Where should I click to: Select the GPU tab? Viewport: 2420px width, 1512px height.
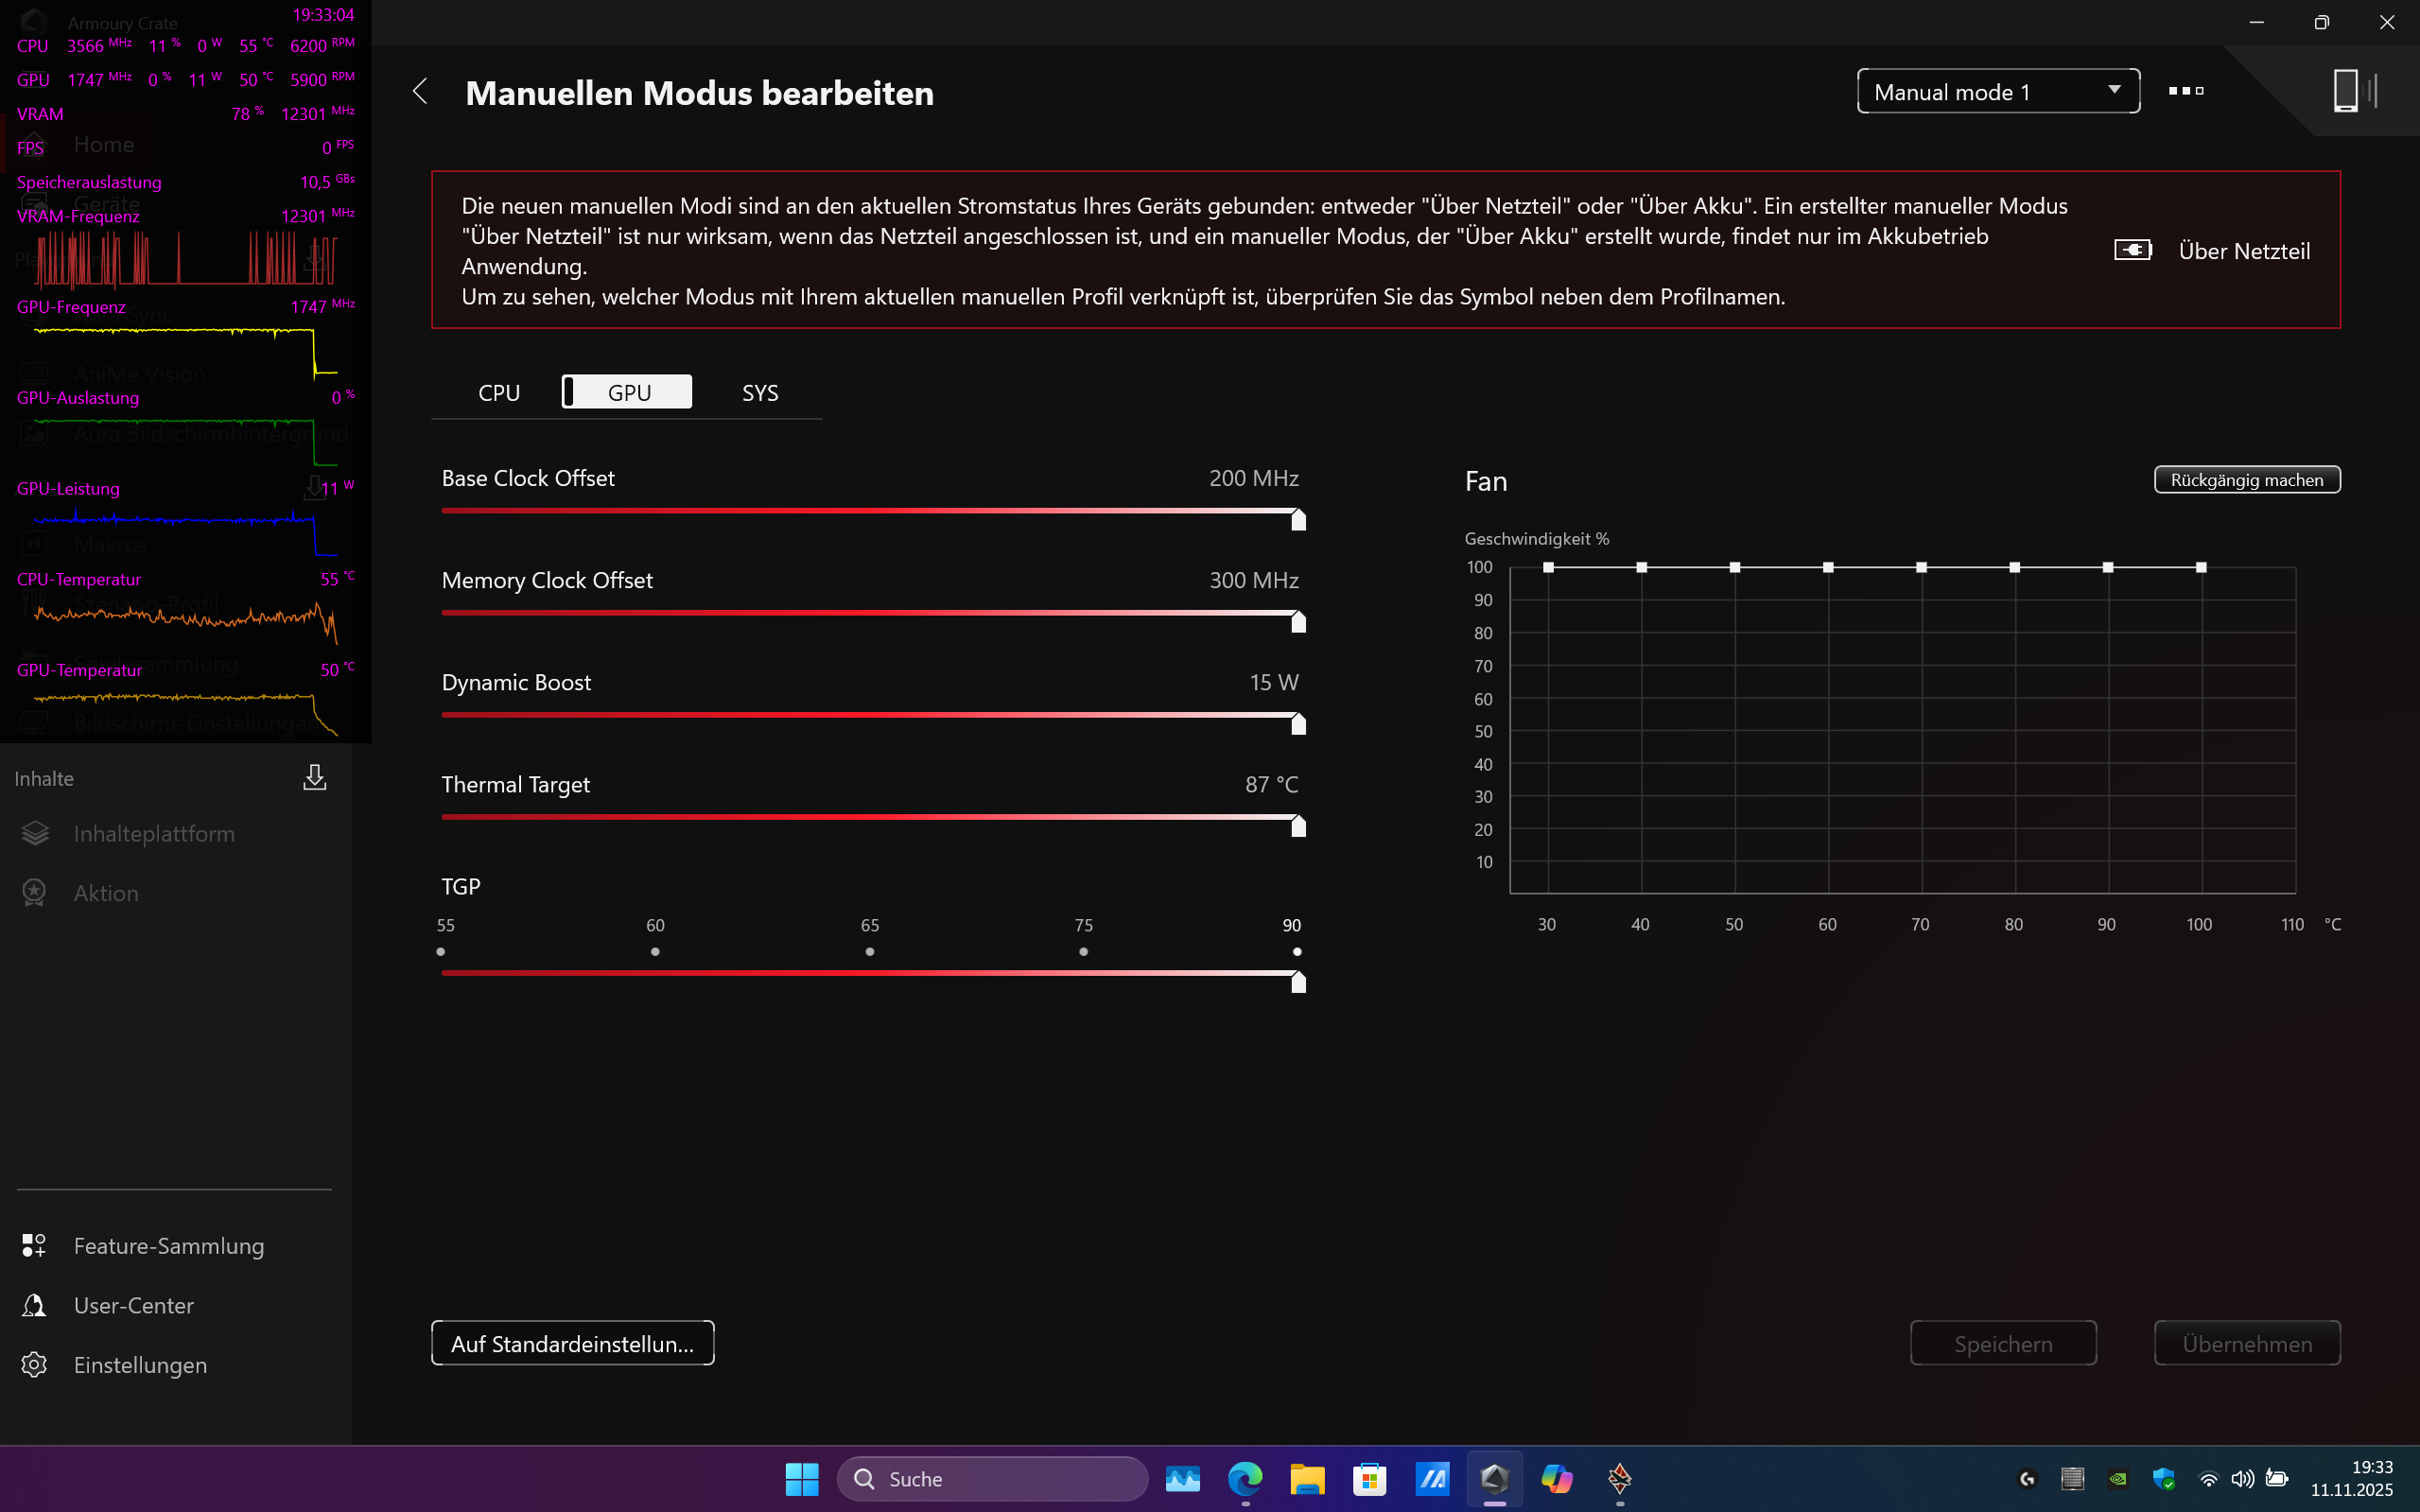click(x=628, y=393)
